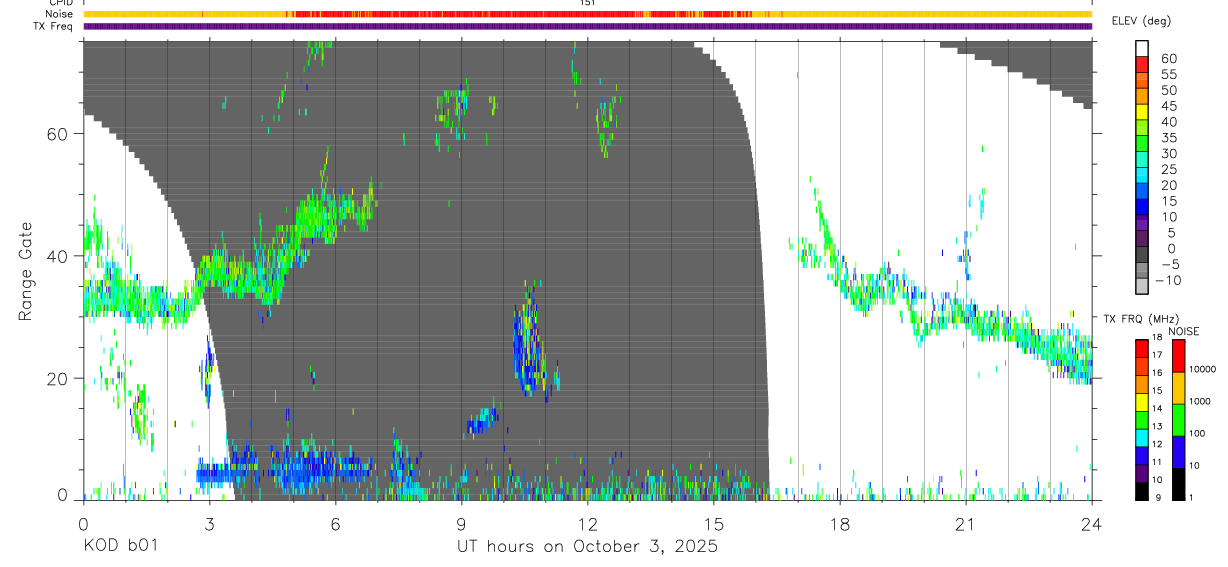The height and width of the screenshot is (567, 1228).
Task: Click the '55' ELEV legend value
Action: tap(1167, 74)
